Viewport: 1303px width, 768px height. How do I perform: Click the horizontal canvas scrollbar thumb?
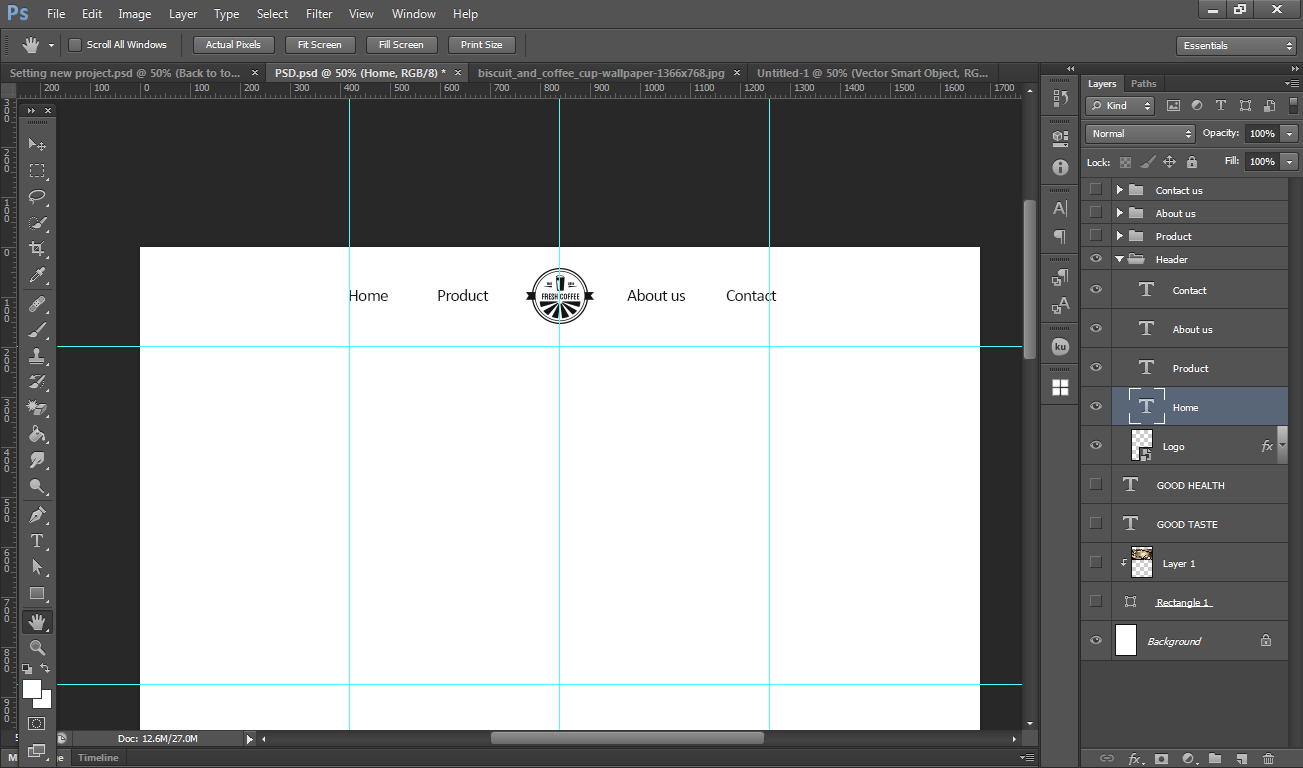tap(627, 738)
